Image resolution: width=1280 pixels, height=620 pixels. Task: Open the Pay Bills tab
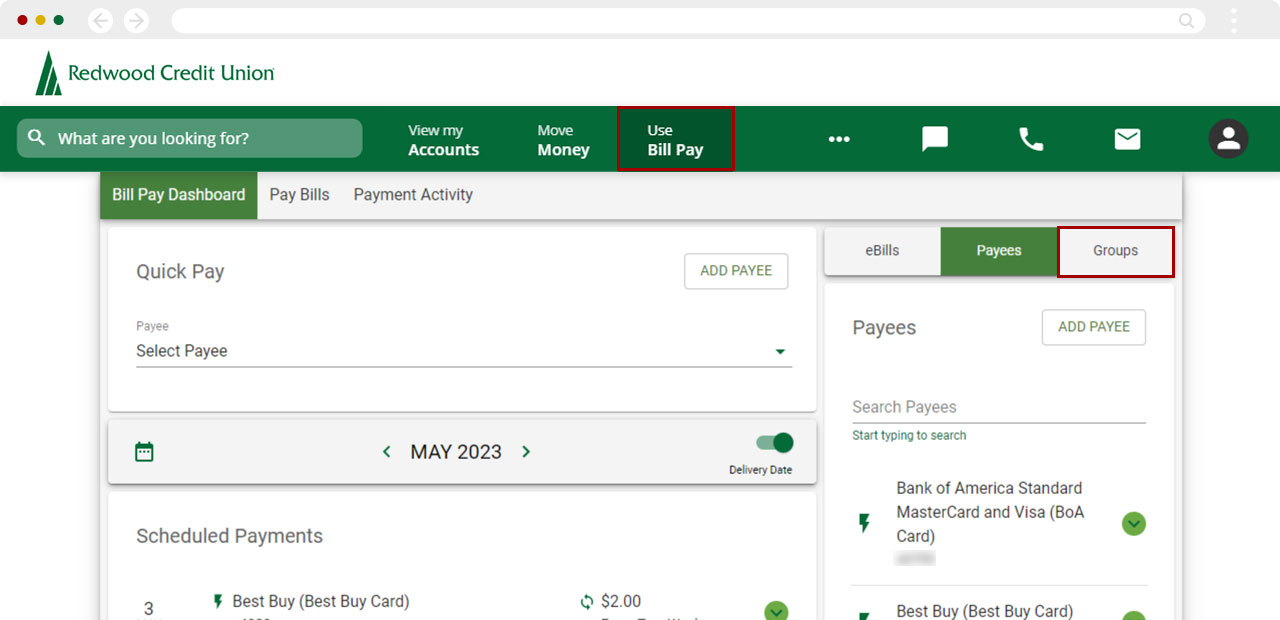tap(299, 195)
